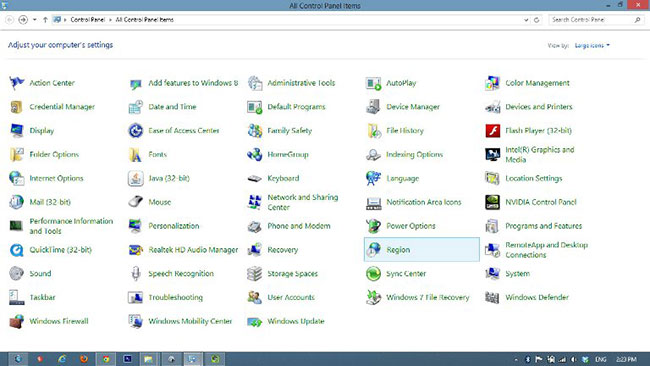The image size is (650, 366).
Task: Open Chrome from the taskbar
Action: point(106,359)
